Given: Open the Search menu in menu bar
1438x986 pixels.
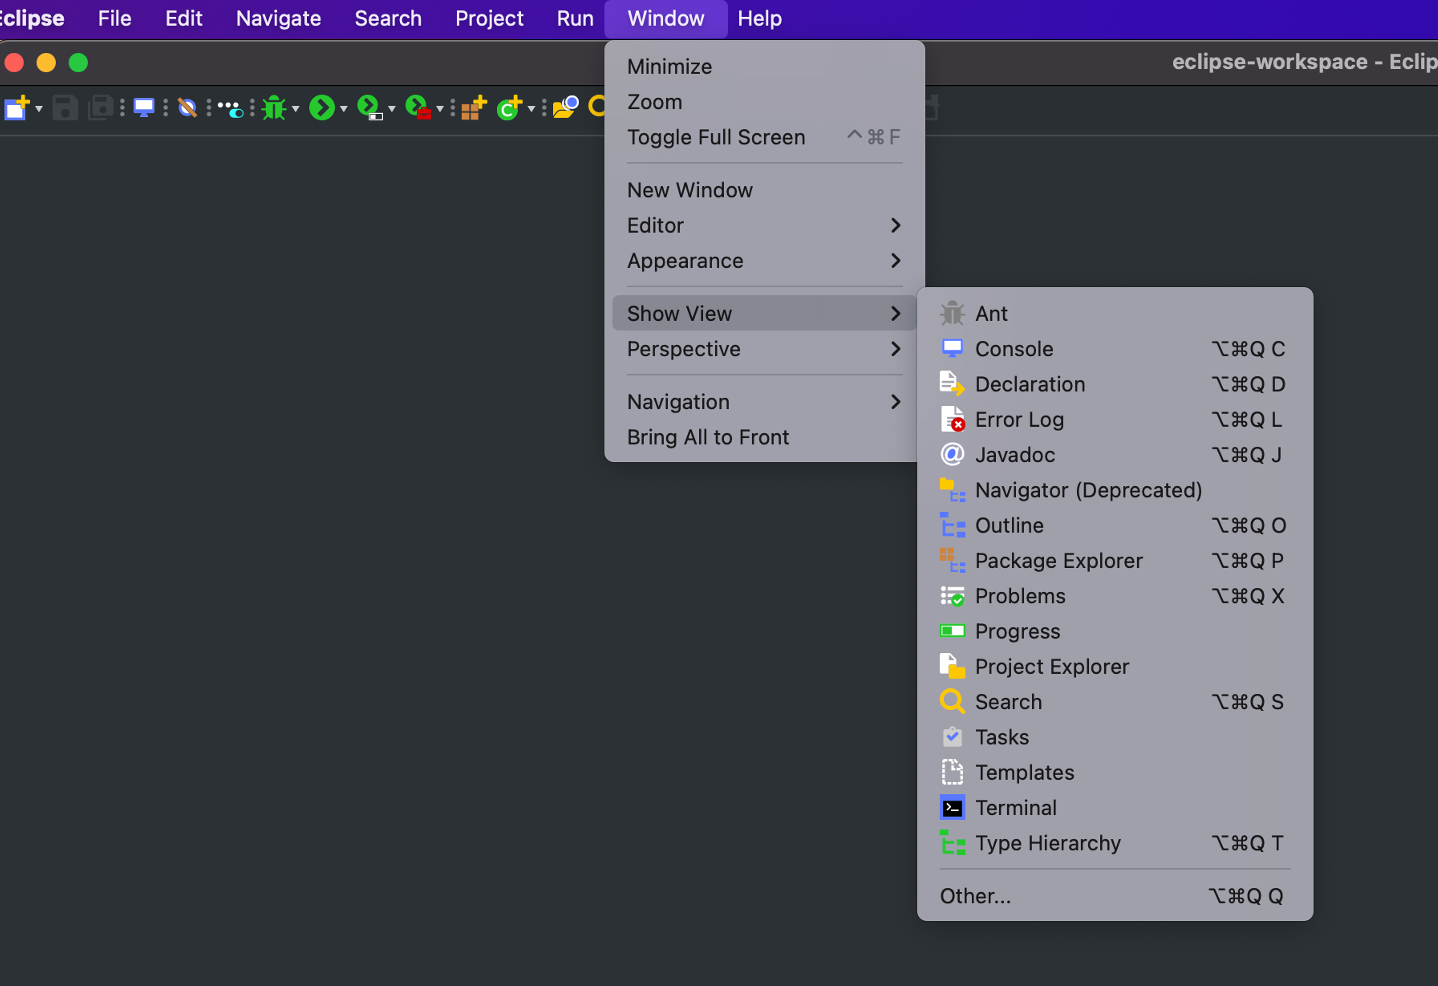Looking at the screenshot, I should coord(388,19).
